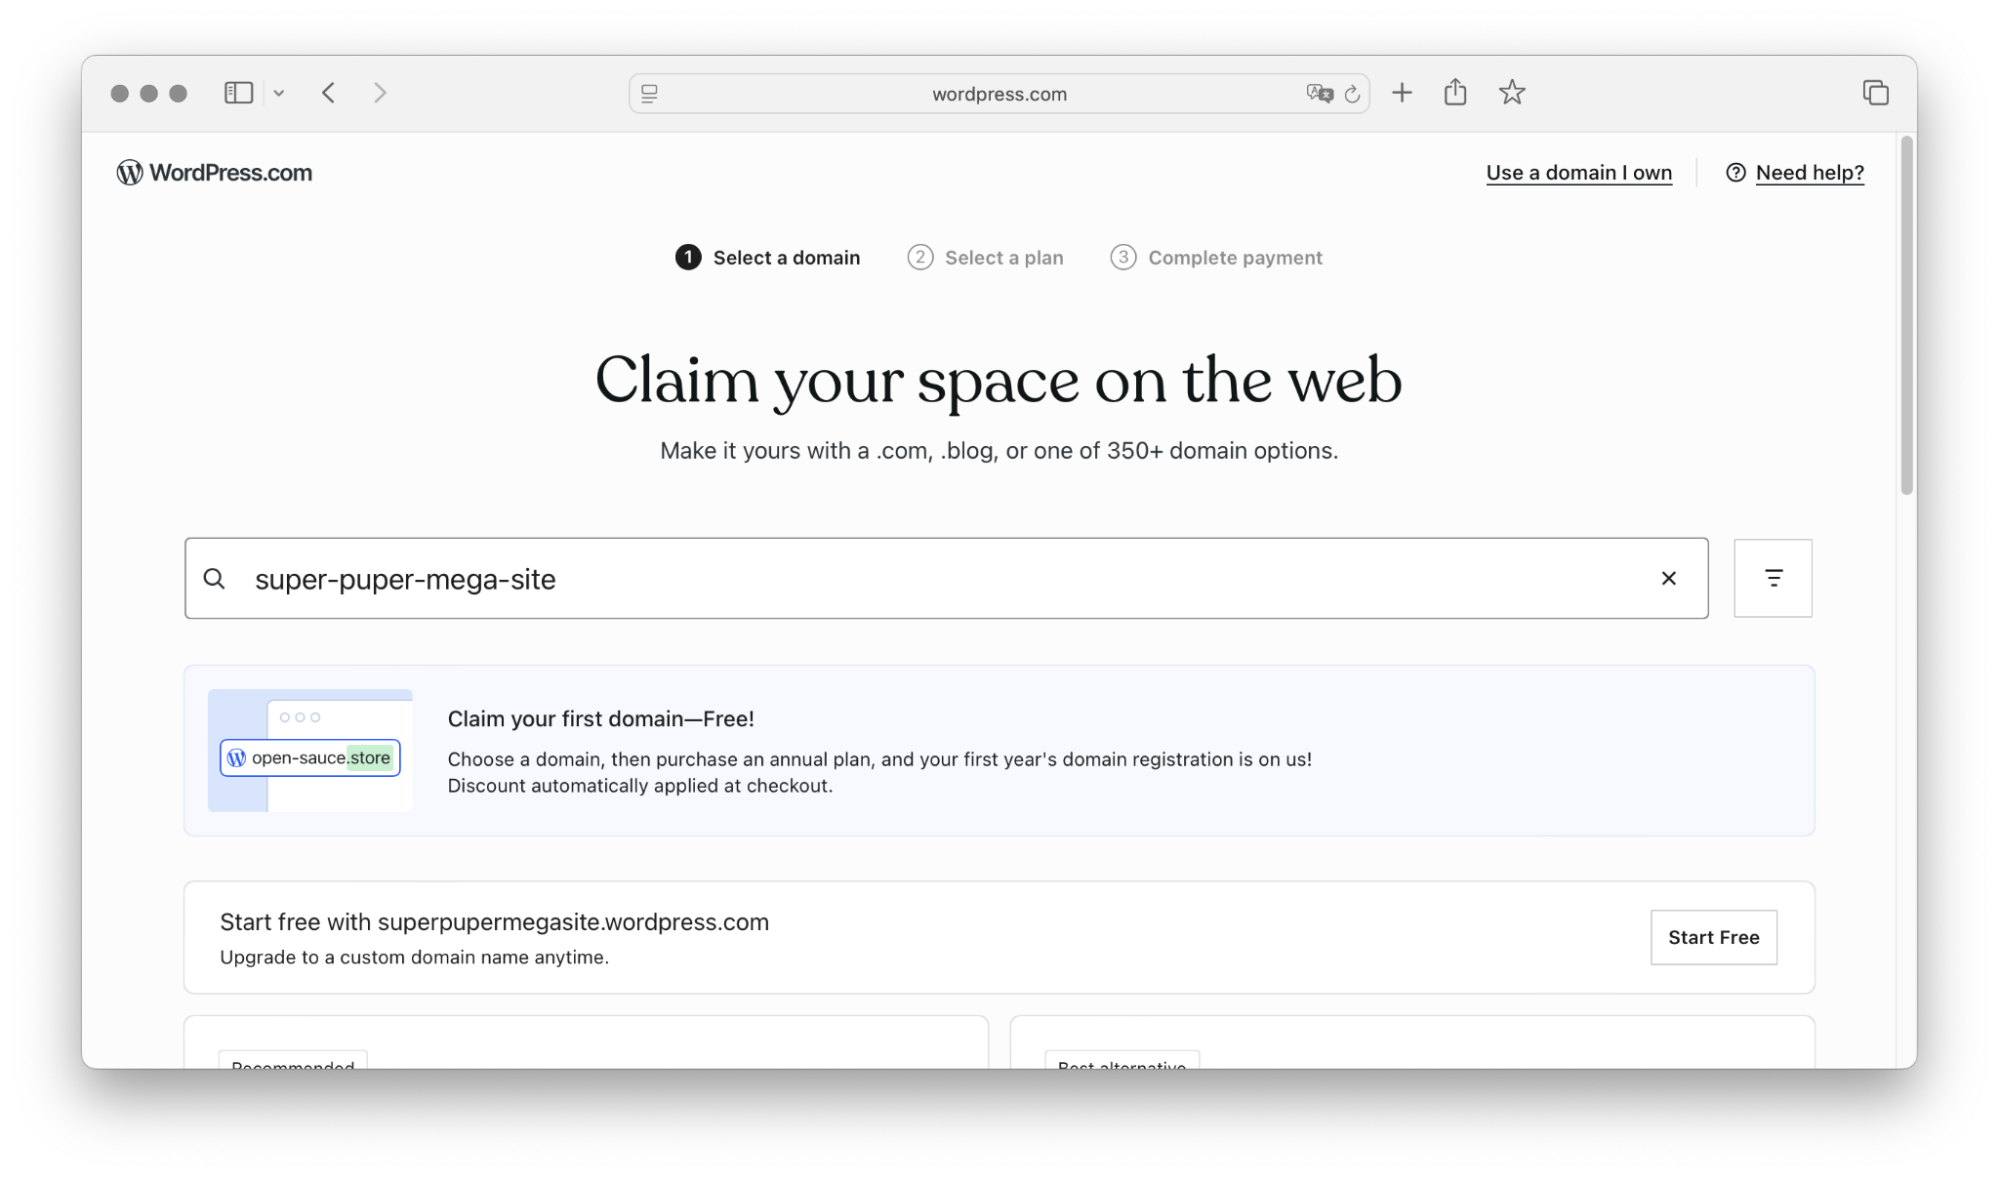The height and width of the screenshot is (1178, 1999).
Task: Focus the domain search field
Action: [946, 578]
